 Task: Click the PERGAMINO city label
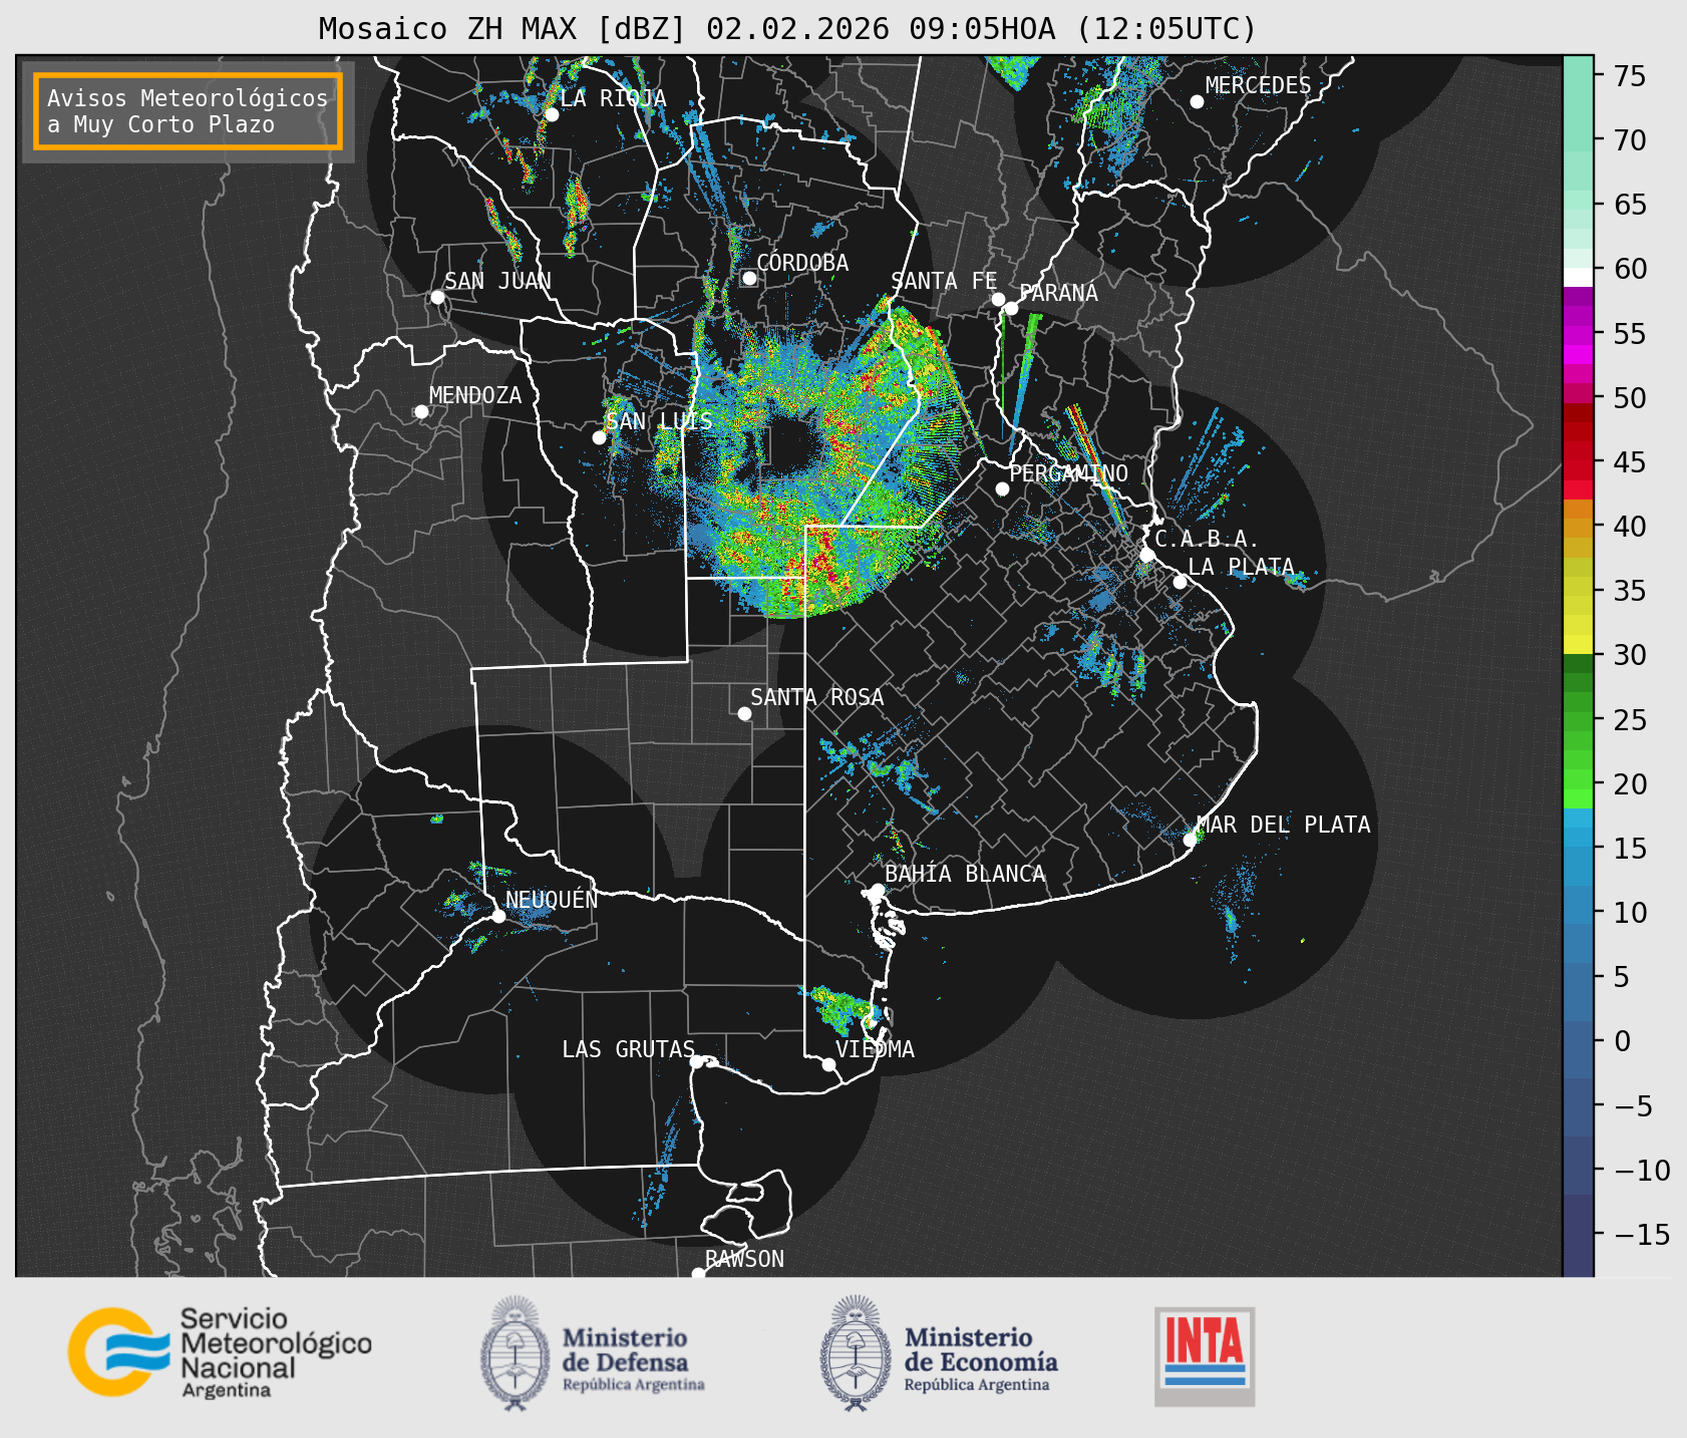point(1068,473)
